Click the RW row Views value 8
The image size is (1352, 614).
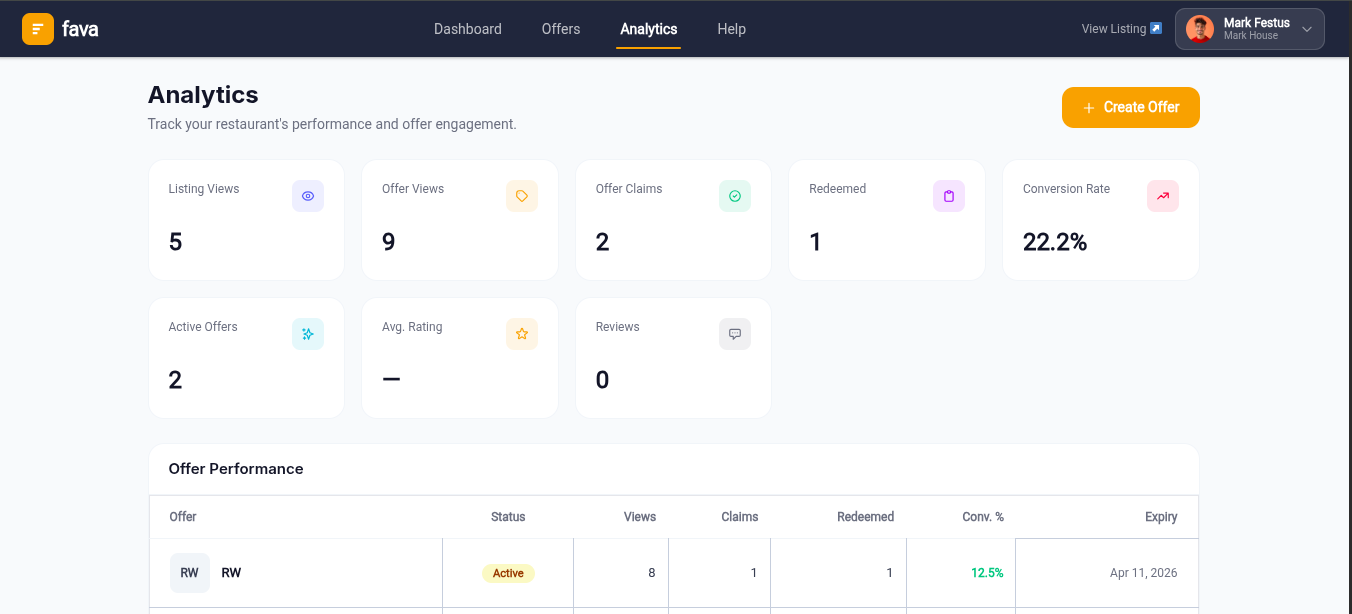pyautogui.click(x=652, y=573)
